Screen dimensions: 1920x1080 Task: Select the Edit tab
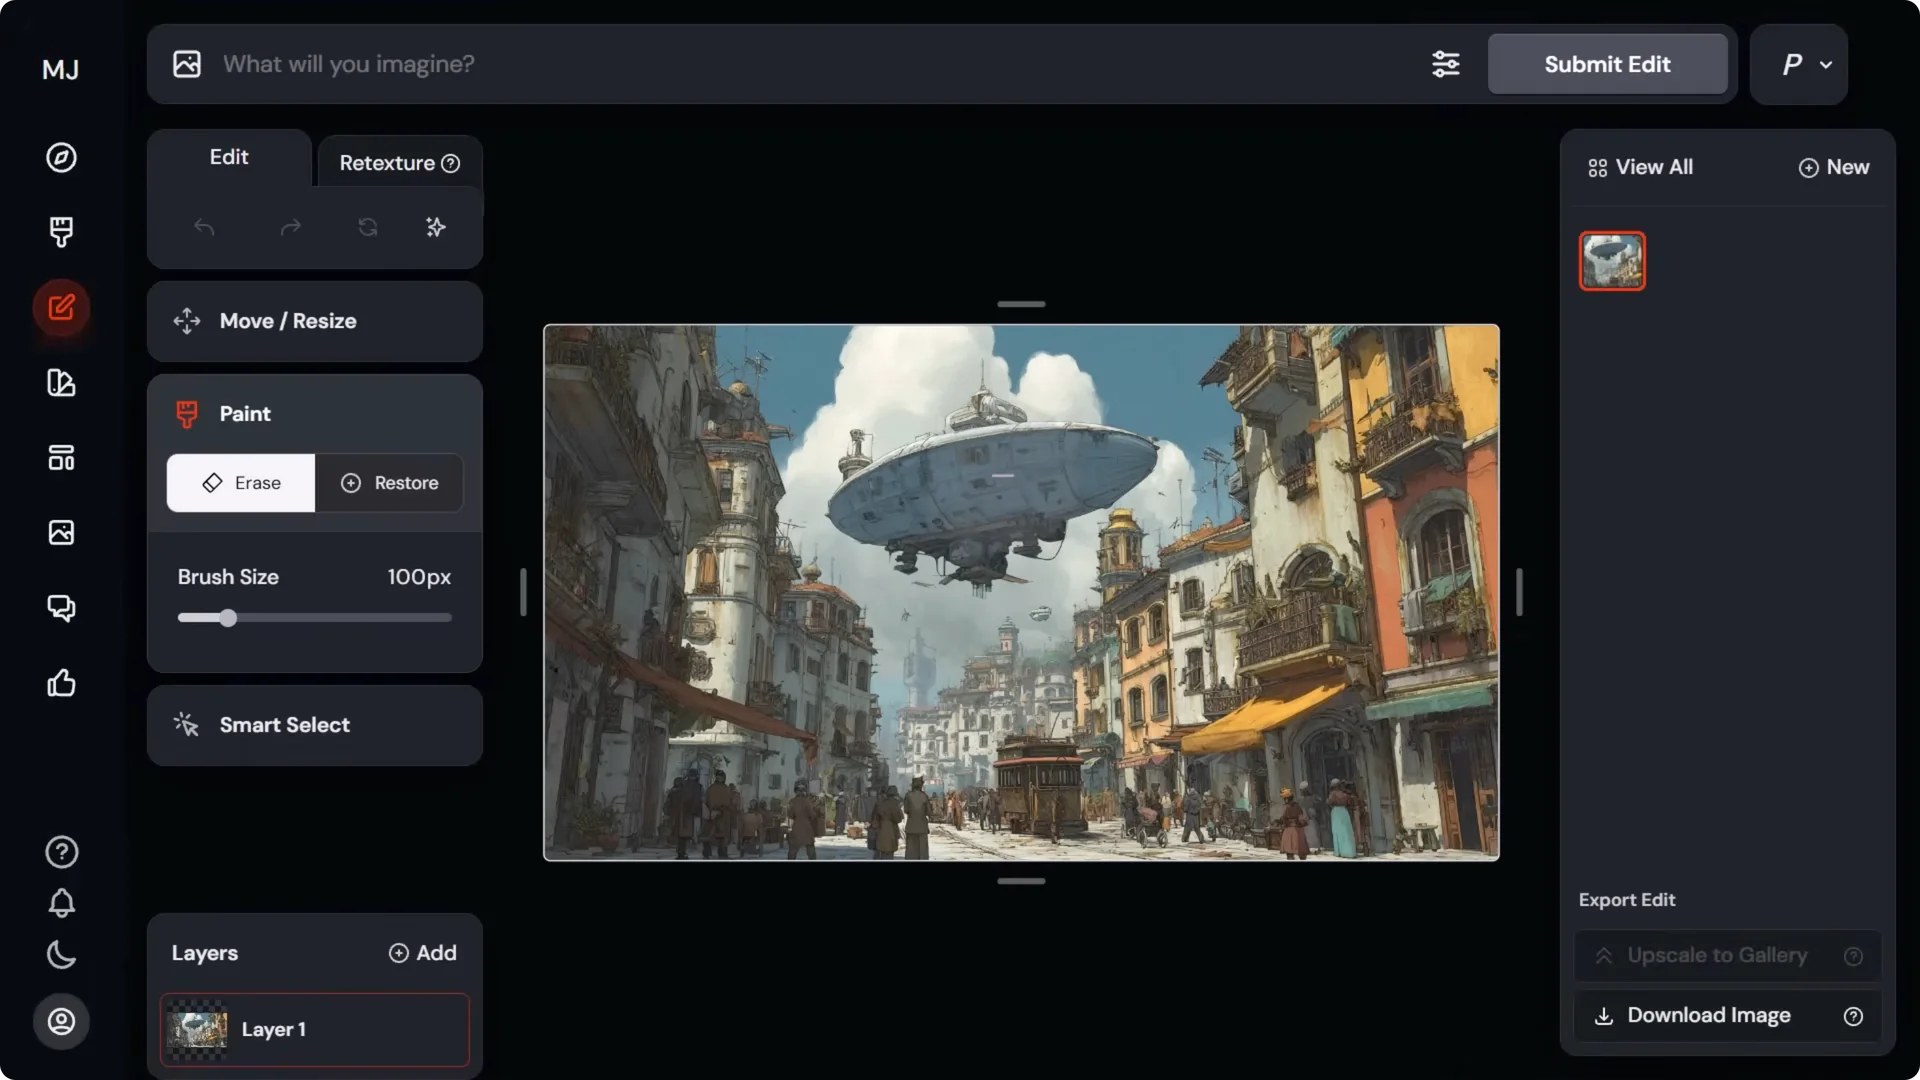click(x=228, y=157)
